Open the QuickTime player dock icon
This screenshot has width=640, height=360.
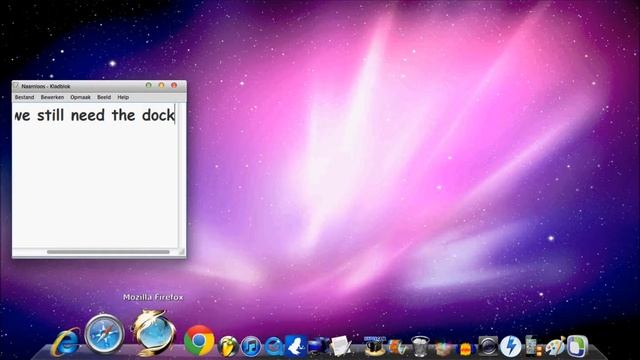tap(274, 347)
